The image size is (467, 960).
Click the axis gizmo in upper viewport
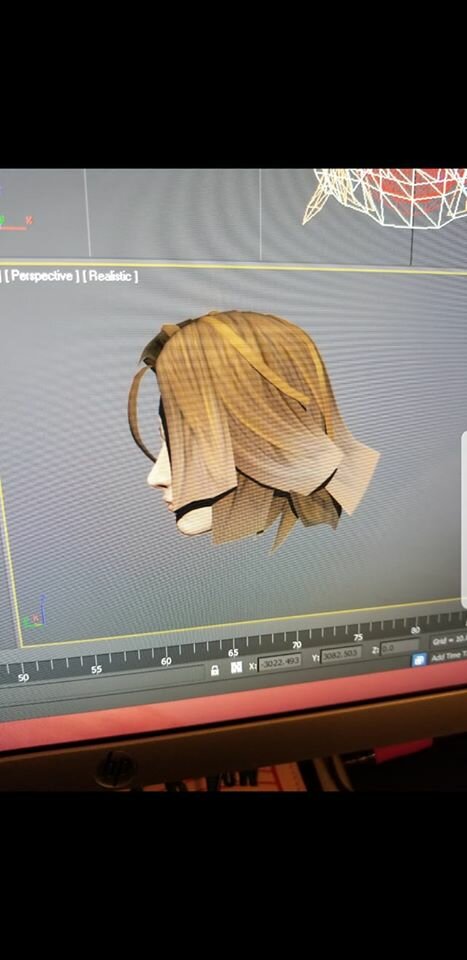point(14,222)
